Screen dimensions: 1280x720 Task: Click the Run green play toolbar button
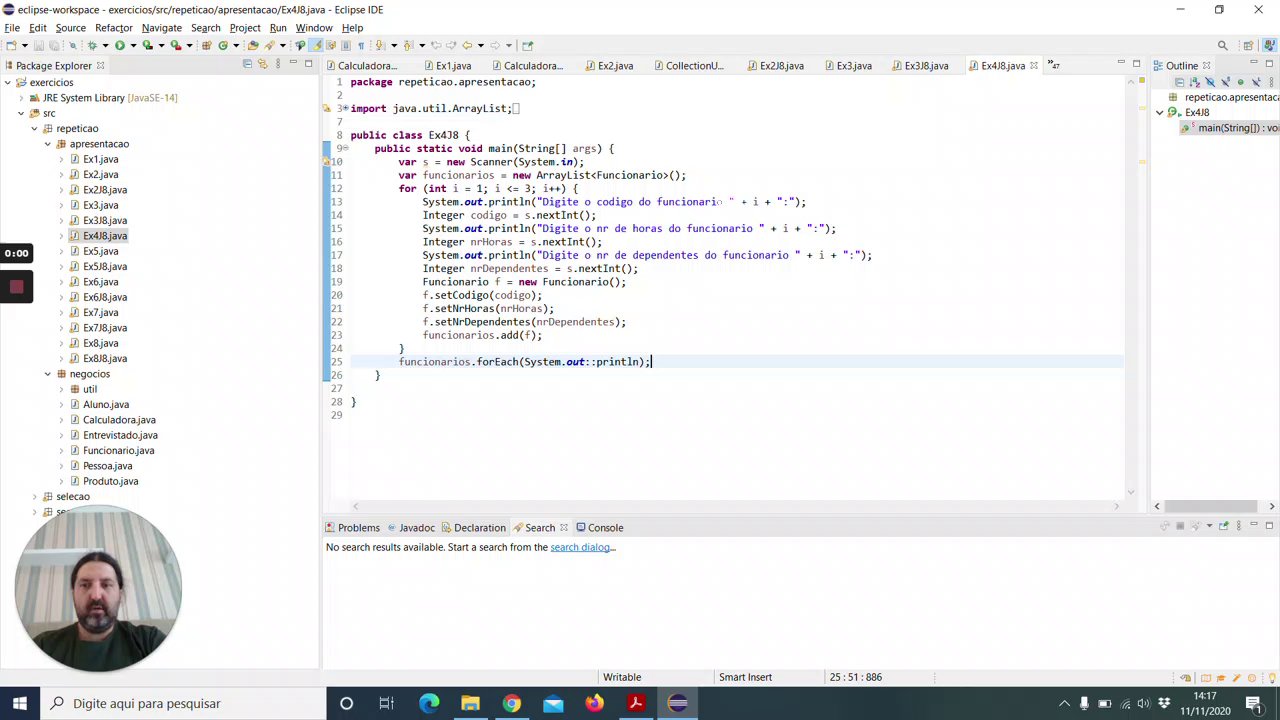tap(120, 45)
